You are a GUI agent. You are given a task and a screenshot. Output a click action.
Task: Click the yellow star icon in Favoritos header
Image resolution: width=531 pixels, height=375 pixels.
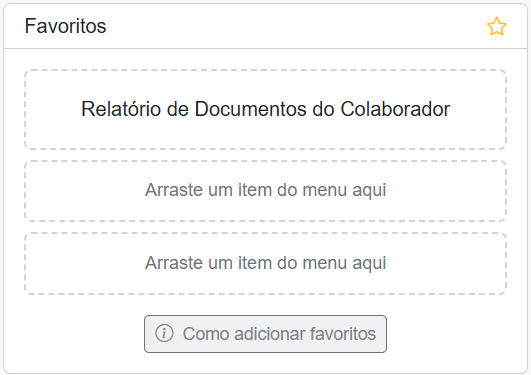coord(496,26)
